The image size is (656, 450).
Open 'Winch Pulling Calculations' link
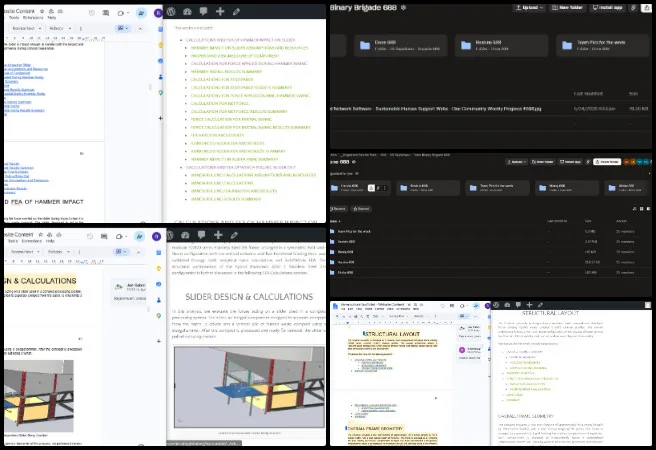coord(222,183)
